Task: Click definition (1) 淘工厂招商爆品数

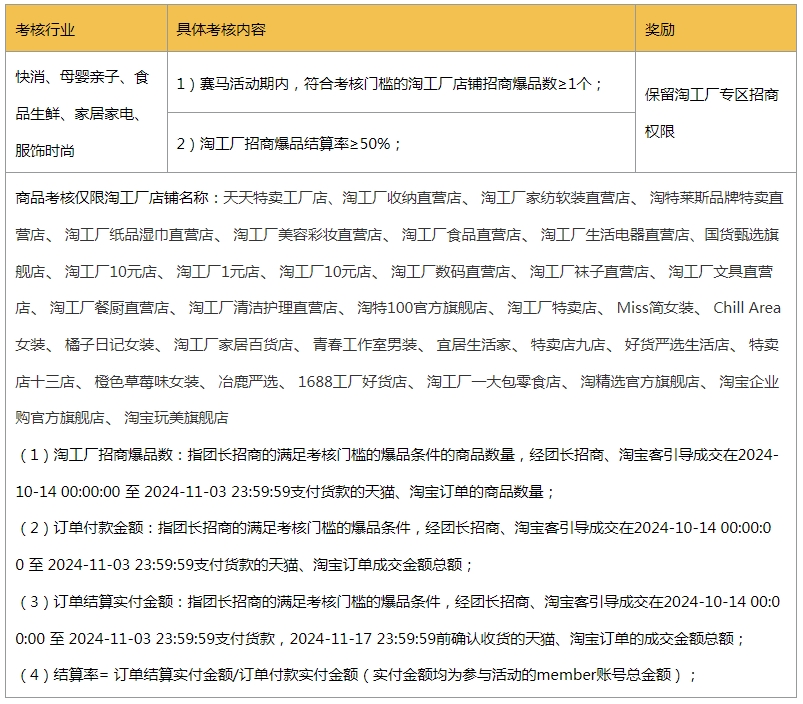Action: [x=398, y=473]
